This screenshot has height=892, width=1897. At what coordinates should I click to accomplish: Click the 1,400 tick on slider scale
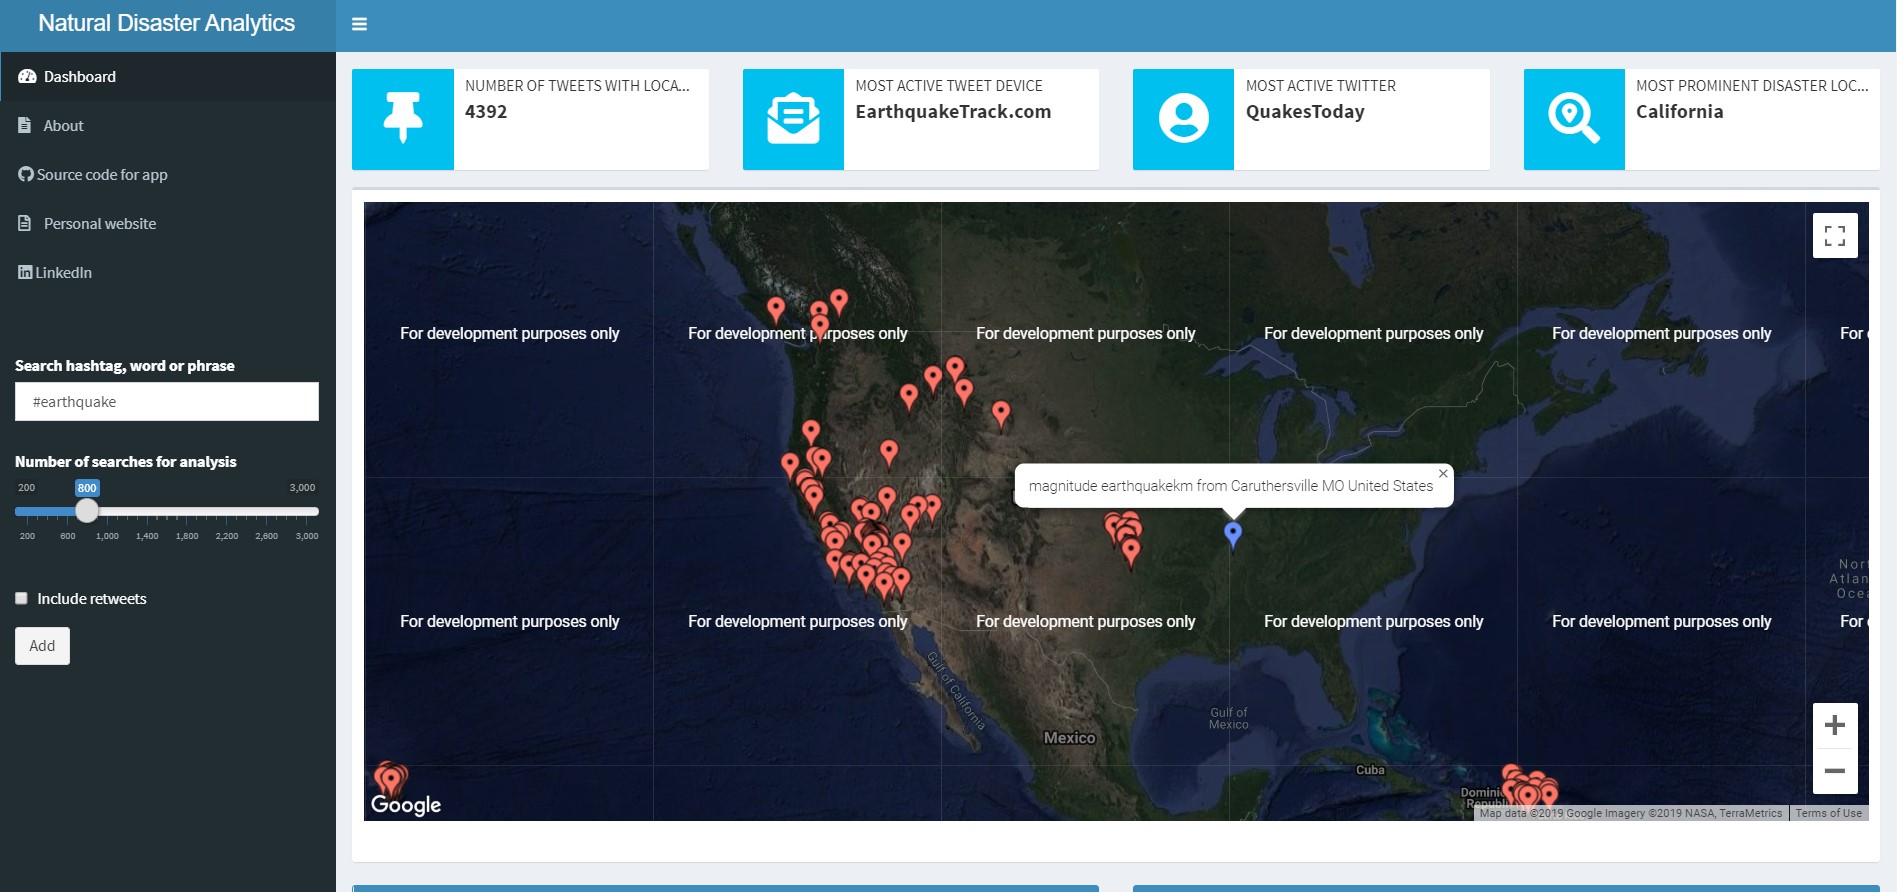tap(147, 536)
